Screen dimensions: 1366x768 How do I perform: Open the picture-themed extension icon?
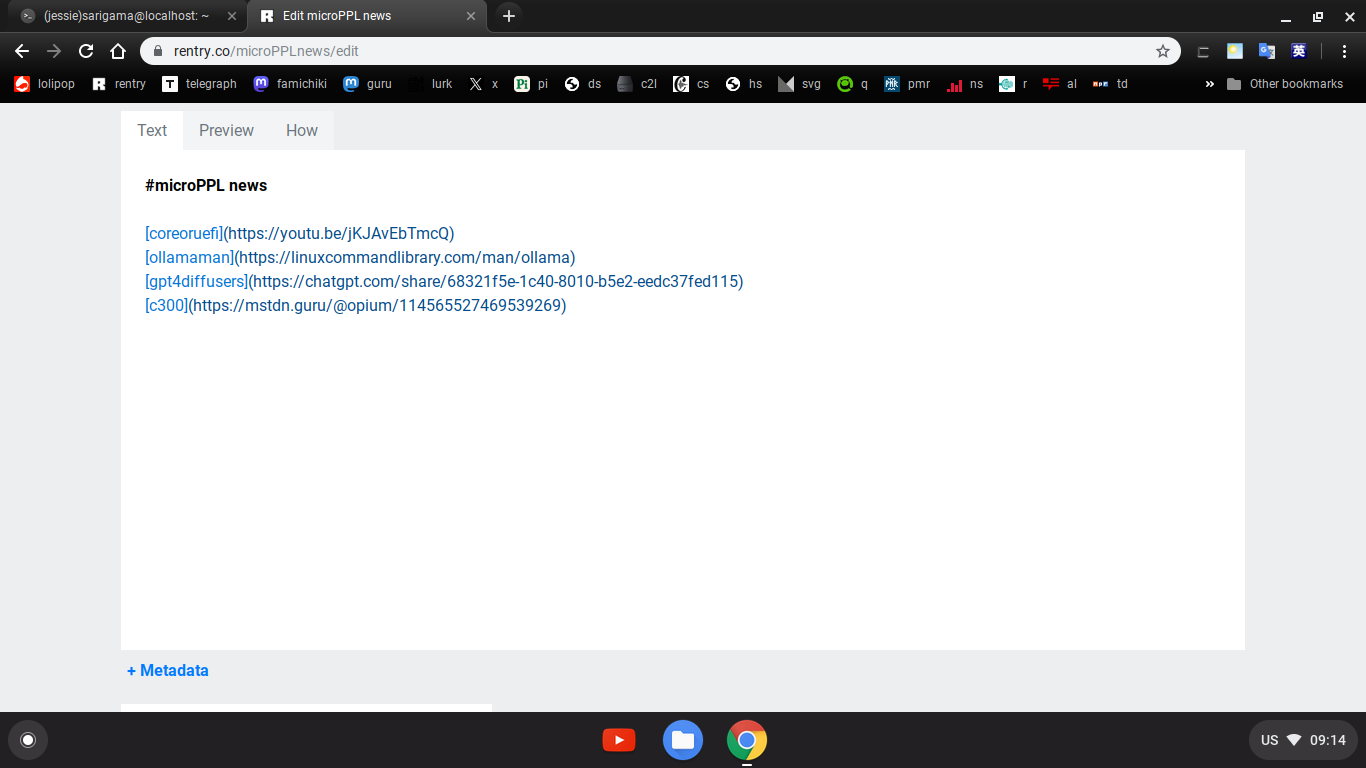(x=1235, y=51)
